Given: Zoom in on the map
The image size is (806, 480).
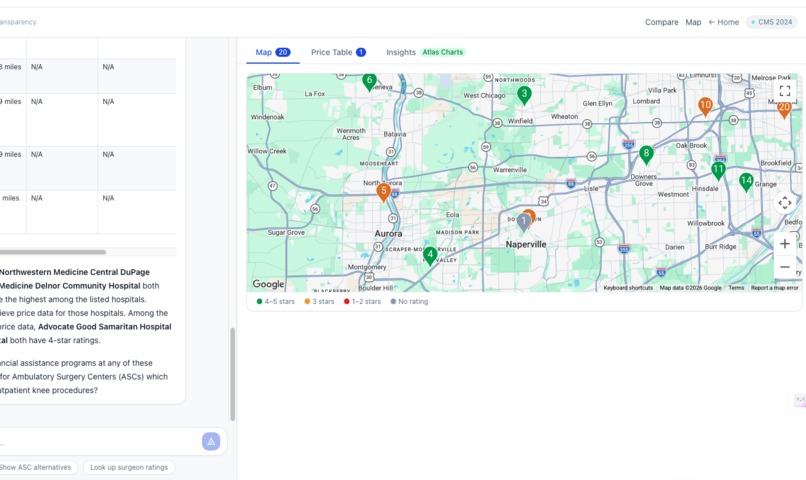Looking at the screenshot, I should (x=784, y=244).
